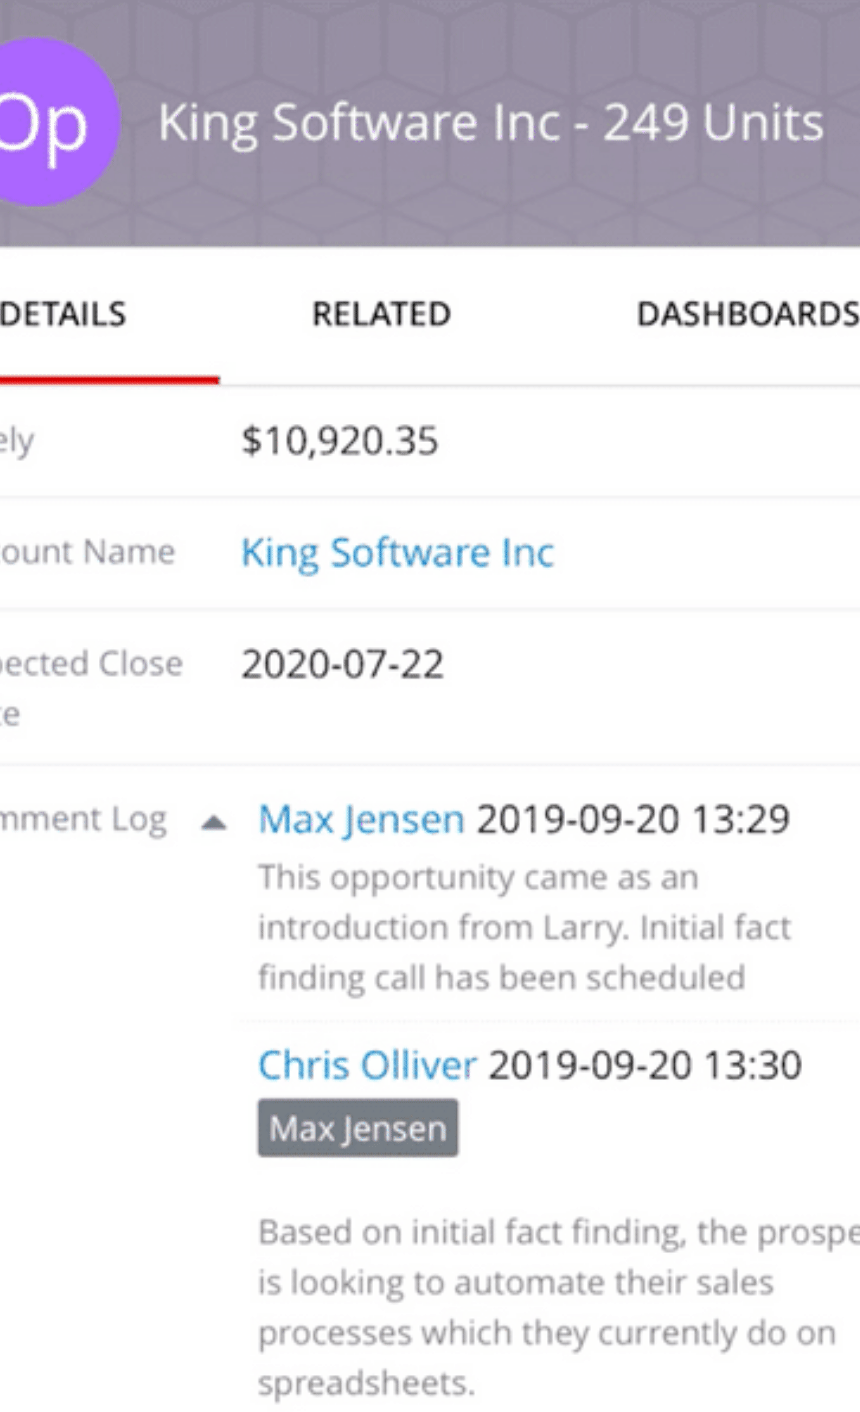The height and width of the screenshot is (1412, 860).
Task: Click the Comment Log field label
Action: pyautogui.click(x=83, y=820)
